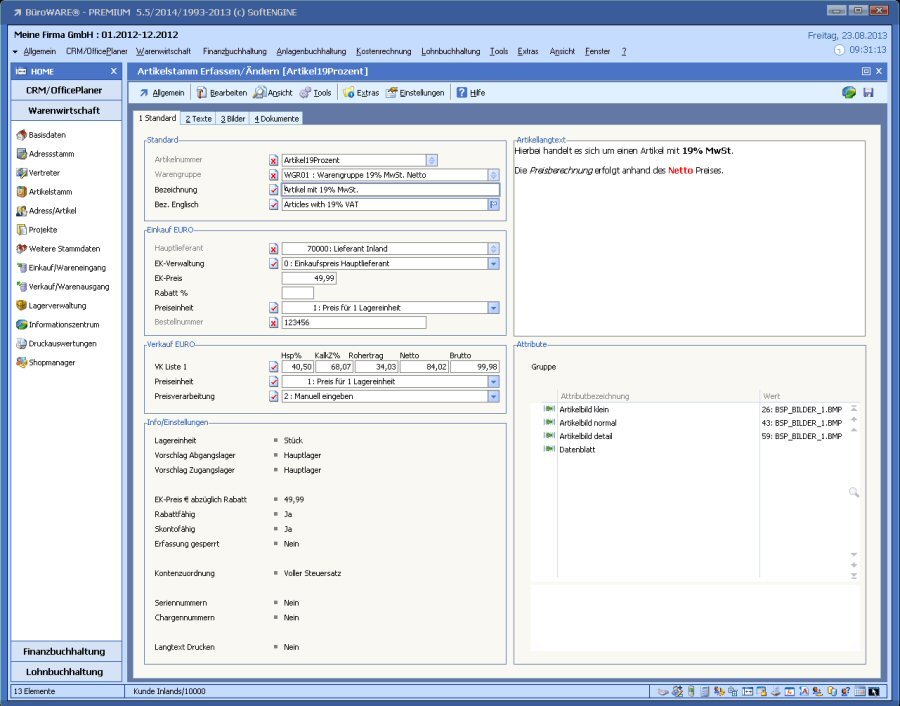The height and width of the screenshot is (706, 900).
Task: Open the Artikelnummer selector arrows
Action: pos(432,160)
